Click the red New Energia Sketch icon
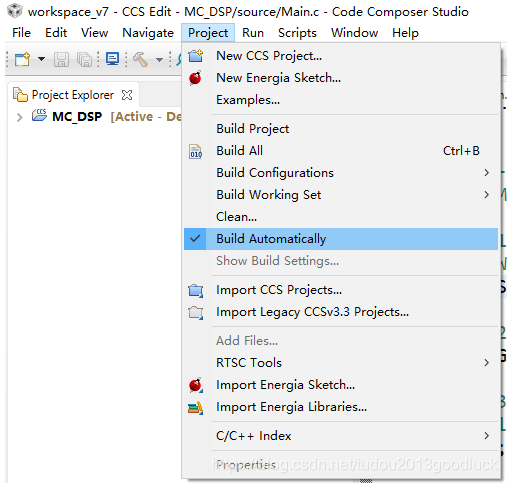Viewport: 507px width, 483px height. (195, 78)
